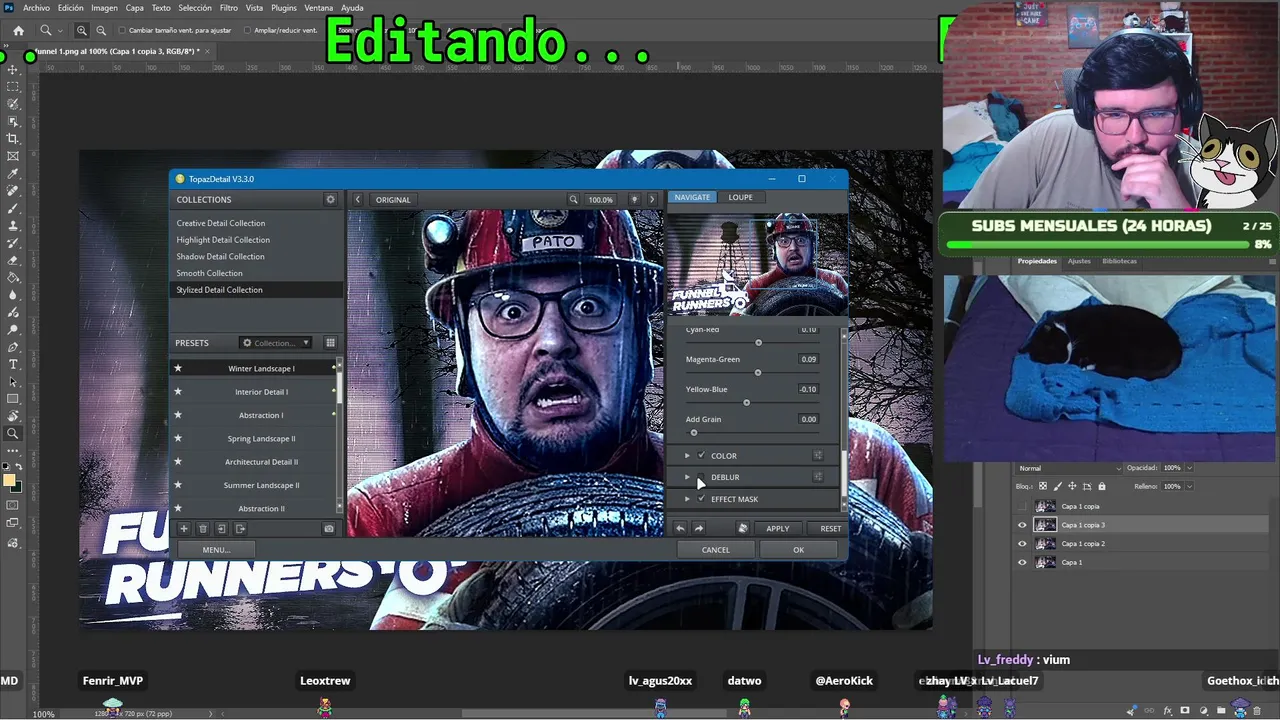Click the zoom out magnifier in options bar
The width and height of the screenshot is (1280, 720).
click(101, 31)
